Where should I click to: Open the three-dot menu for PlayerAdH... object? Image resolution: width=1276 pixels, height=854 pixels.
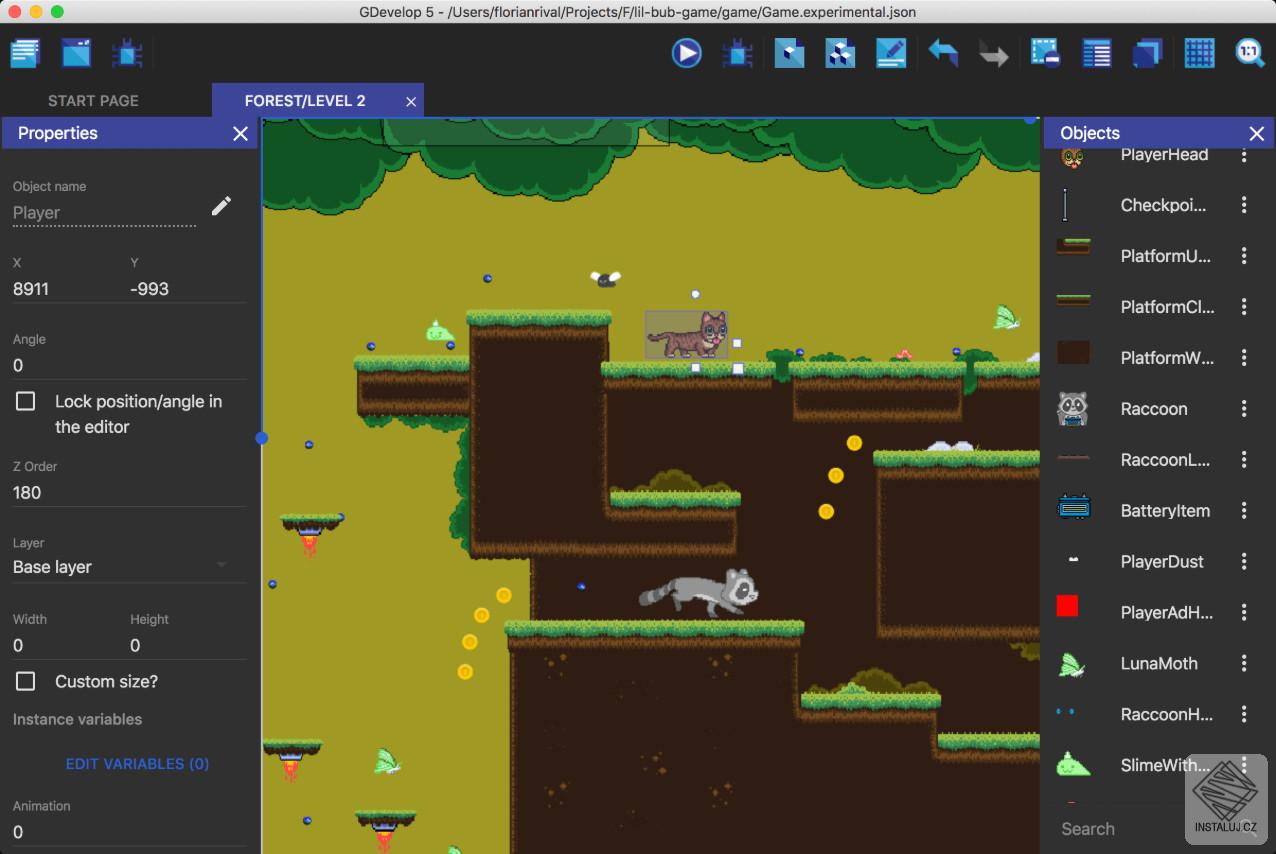(1244, 612)
